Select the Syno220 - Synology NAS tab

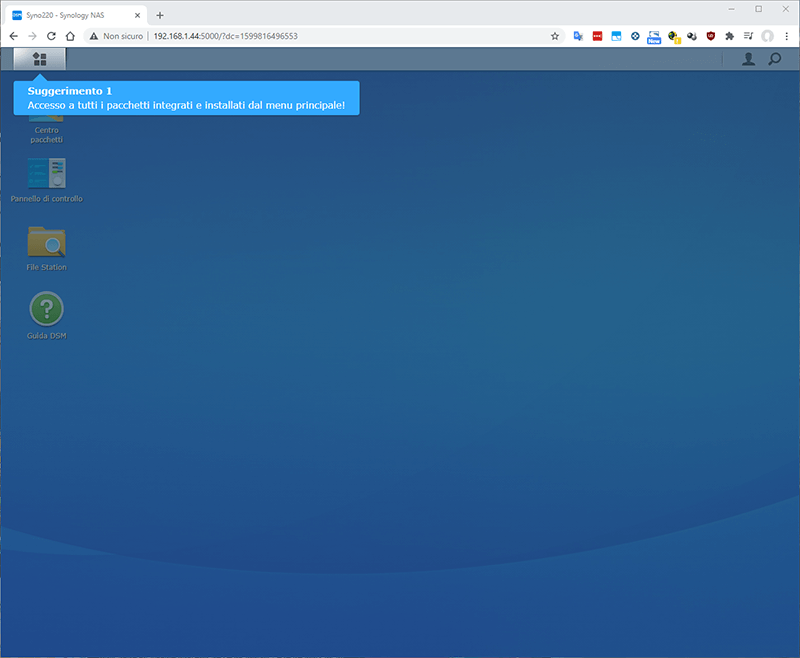pos(77,15)
